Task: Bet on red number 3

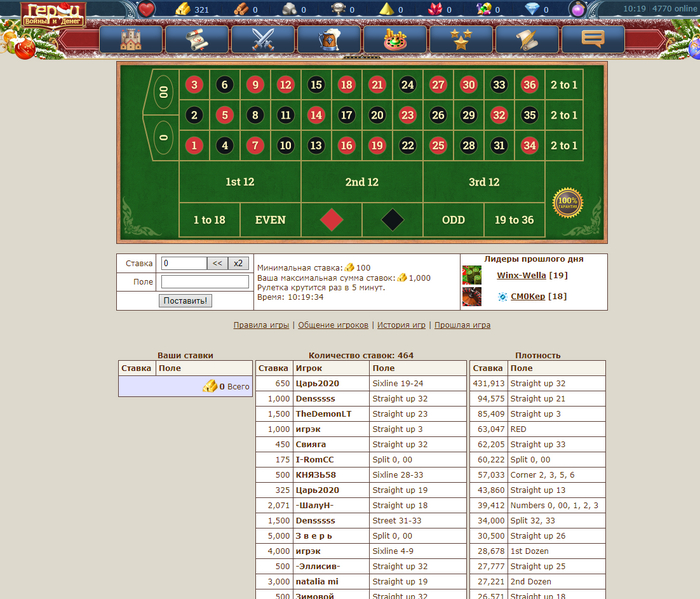Action: (194, 85)
